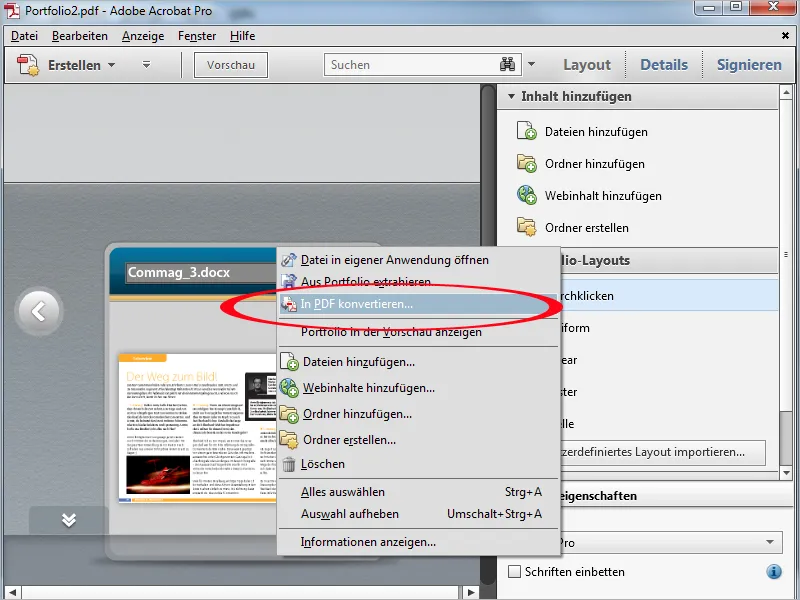Choose In PDF konvertieren in context menu

(418, 304)
